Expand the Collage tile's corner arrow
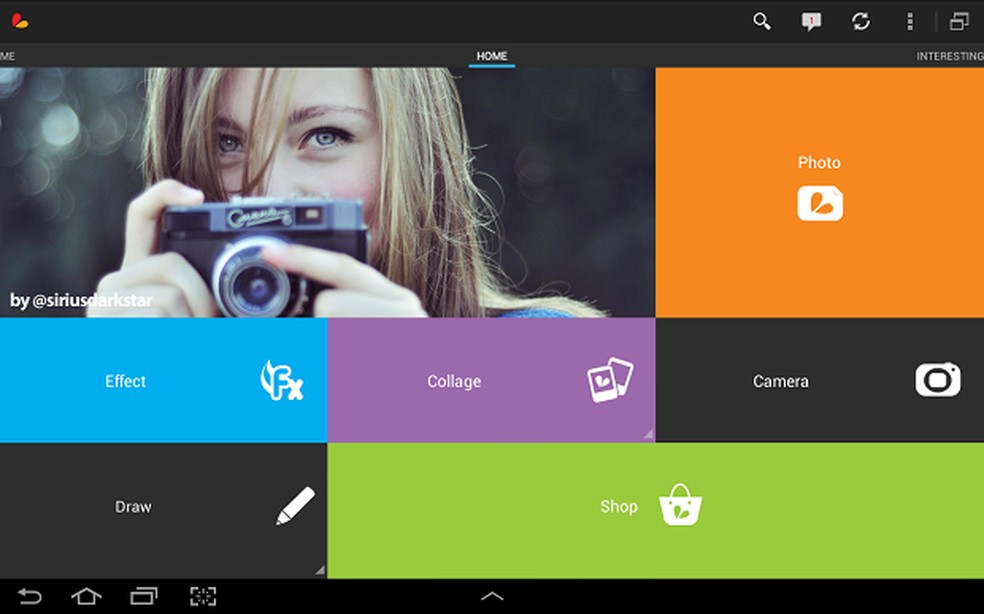984x614 pixels. click(648, 433)
